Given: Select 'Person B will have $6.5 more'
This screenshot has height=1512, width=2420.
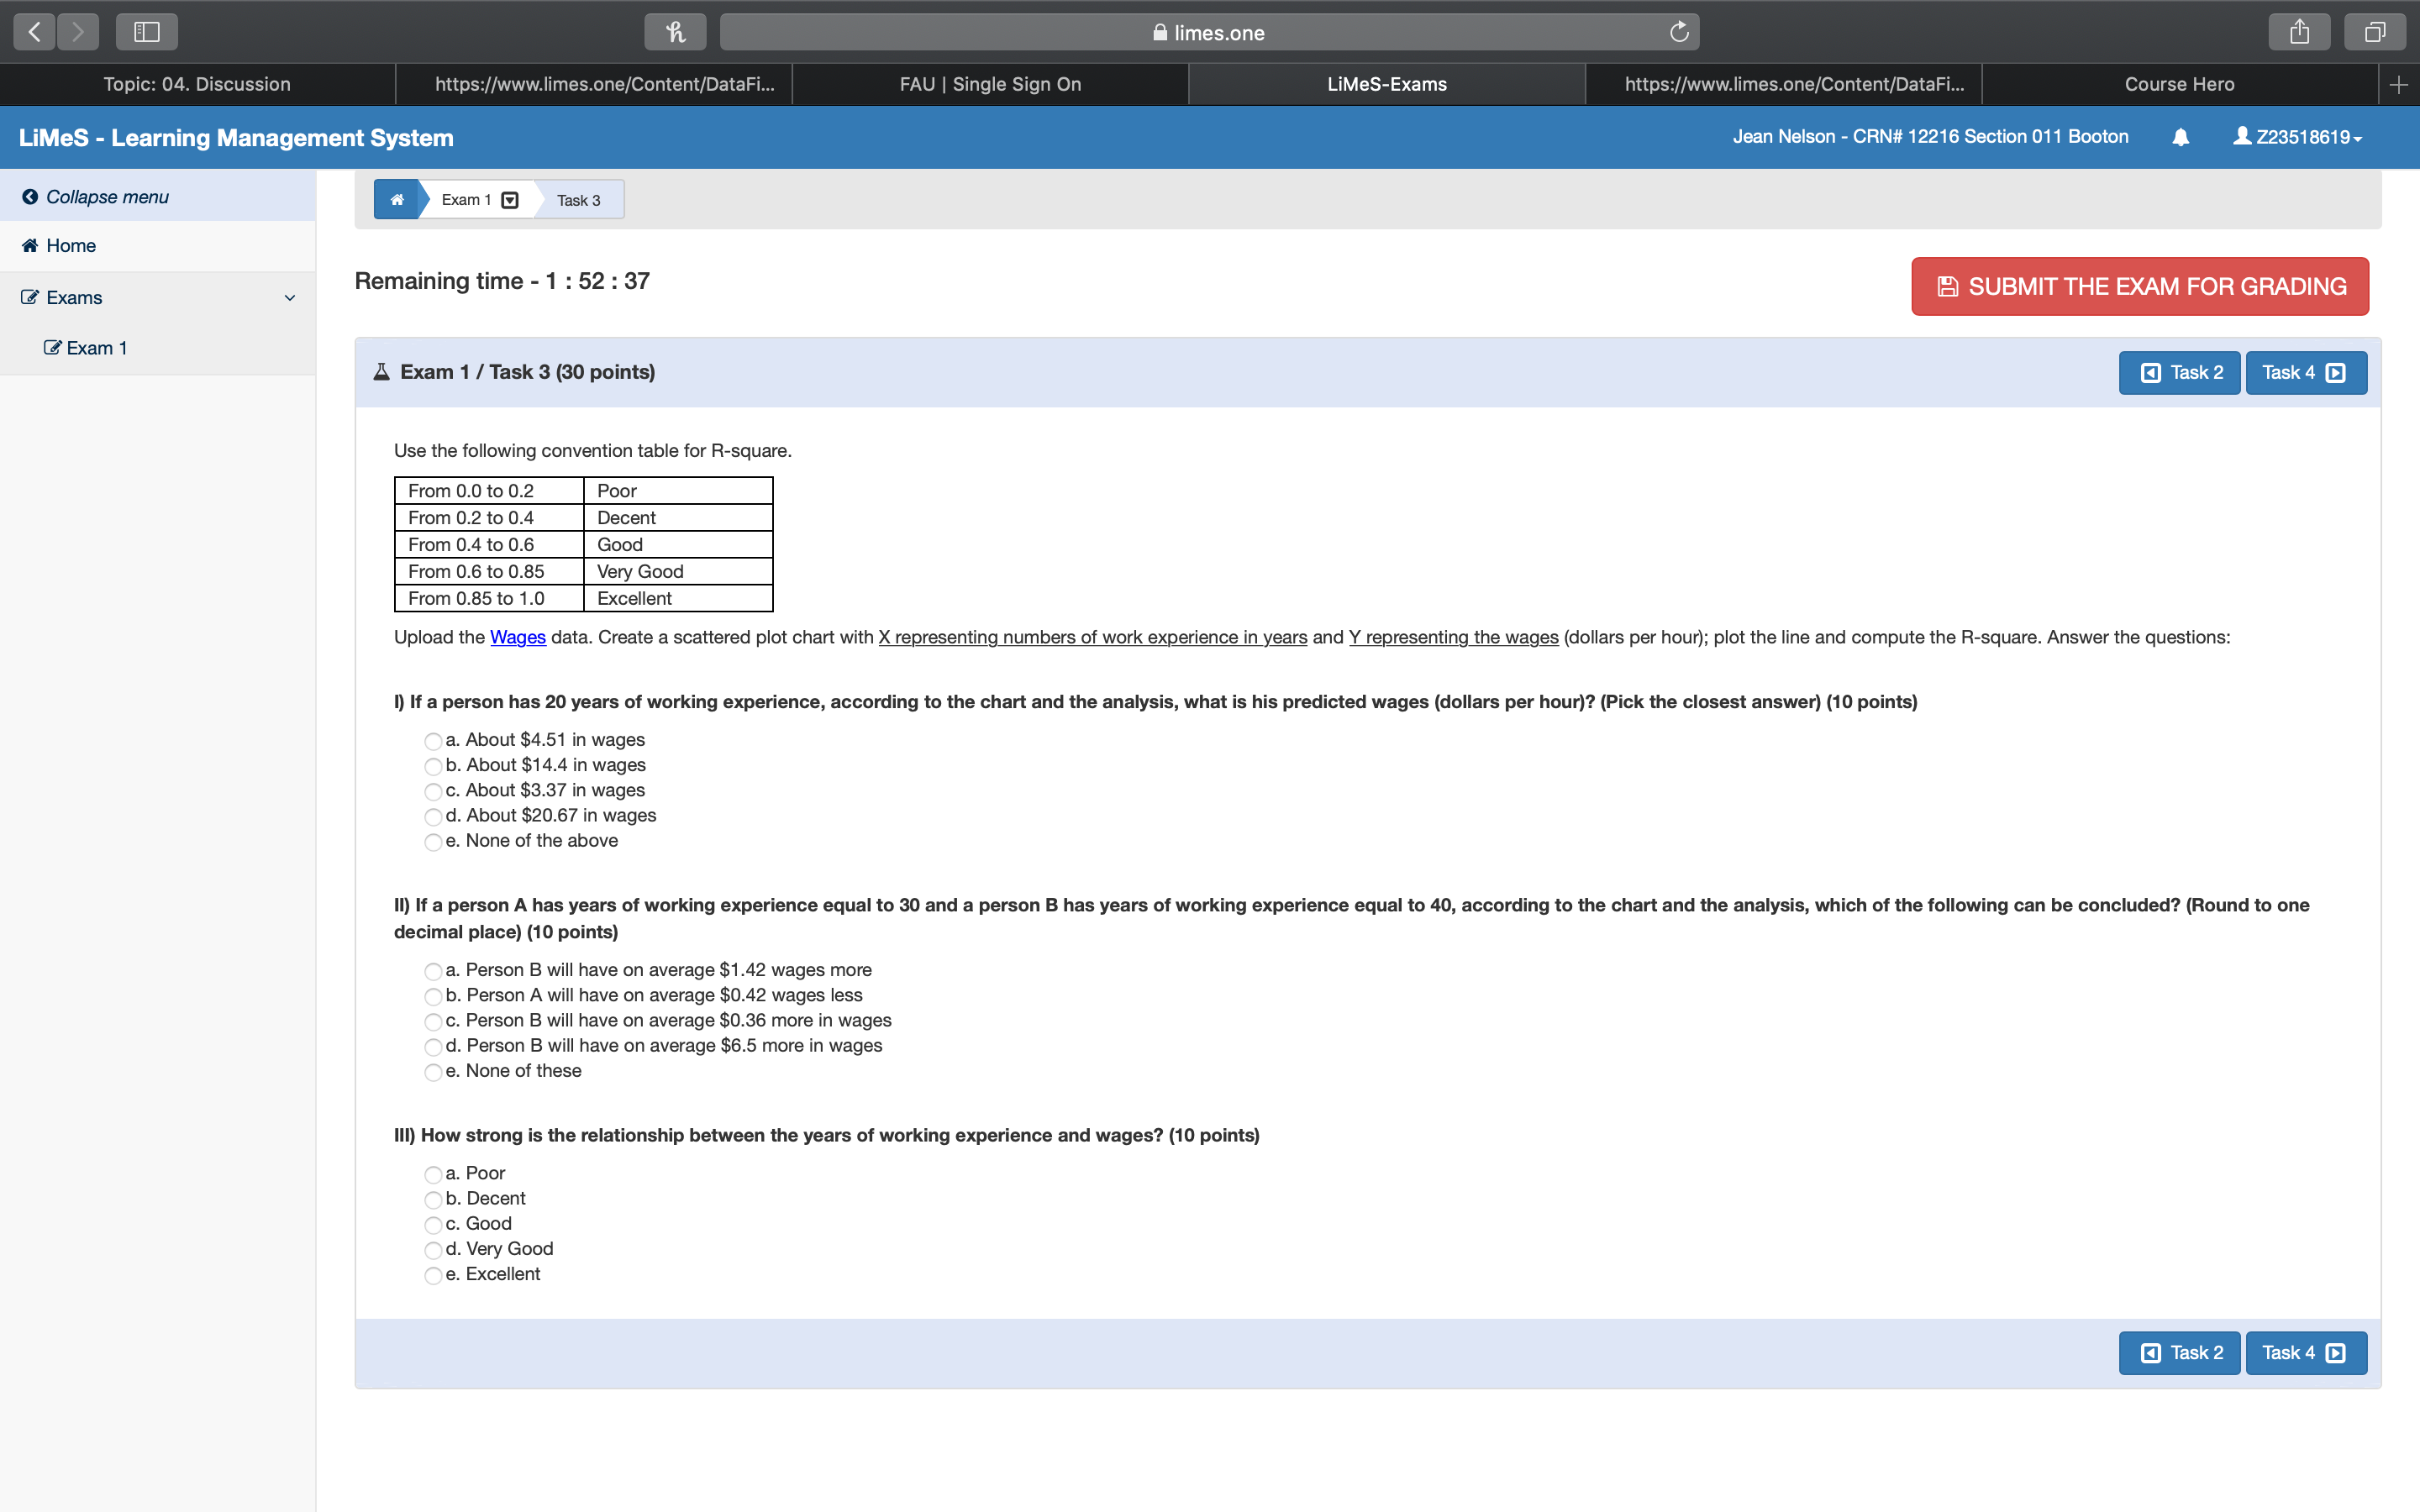Looking at the screenshot, I should 433,1047.
